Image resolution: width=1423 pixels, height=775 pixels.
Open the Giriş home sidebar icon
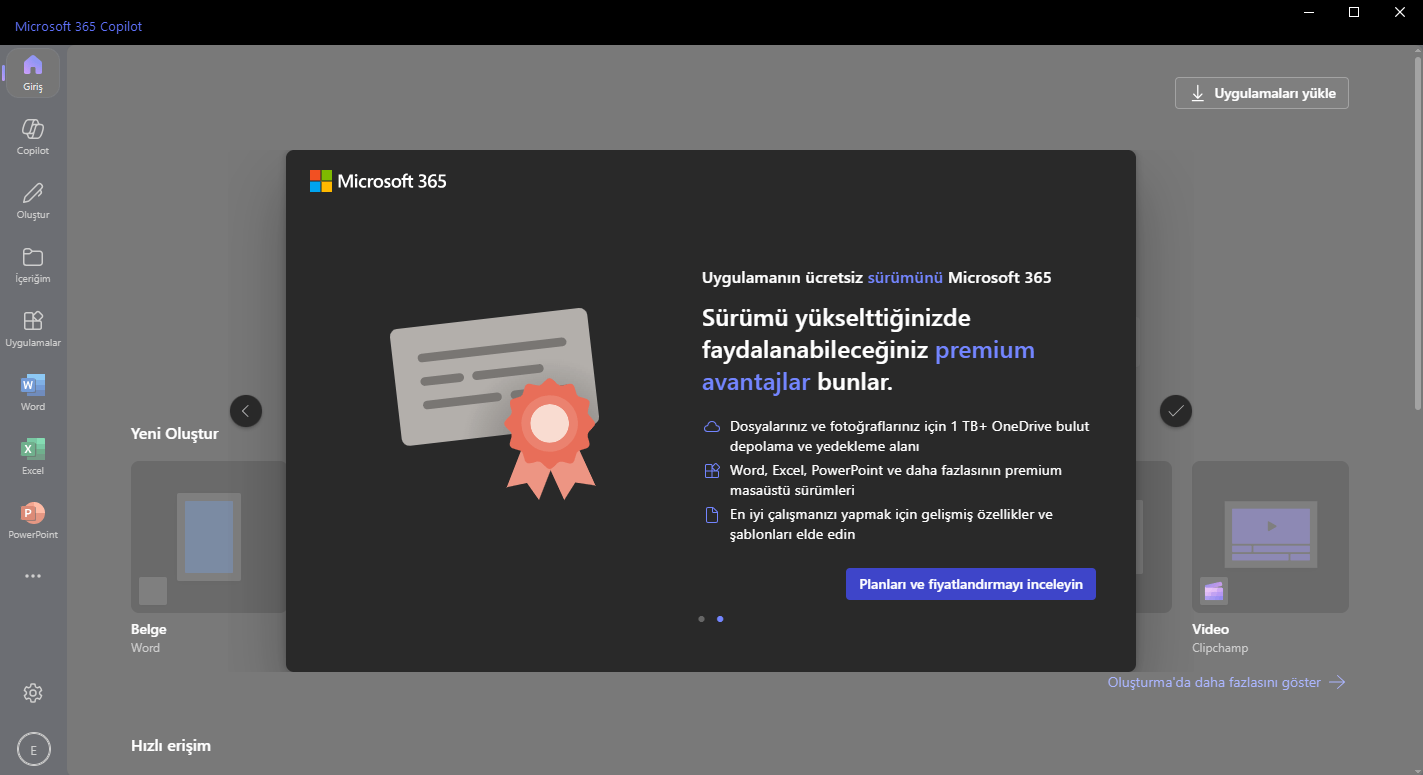[x=33, y=73]
